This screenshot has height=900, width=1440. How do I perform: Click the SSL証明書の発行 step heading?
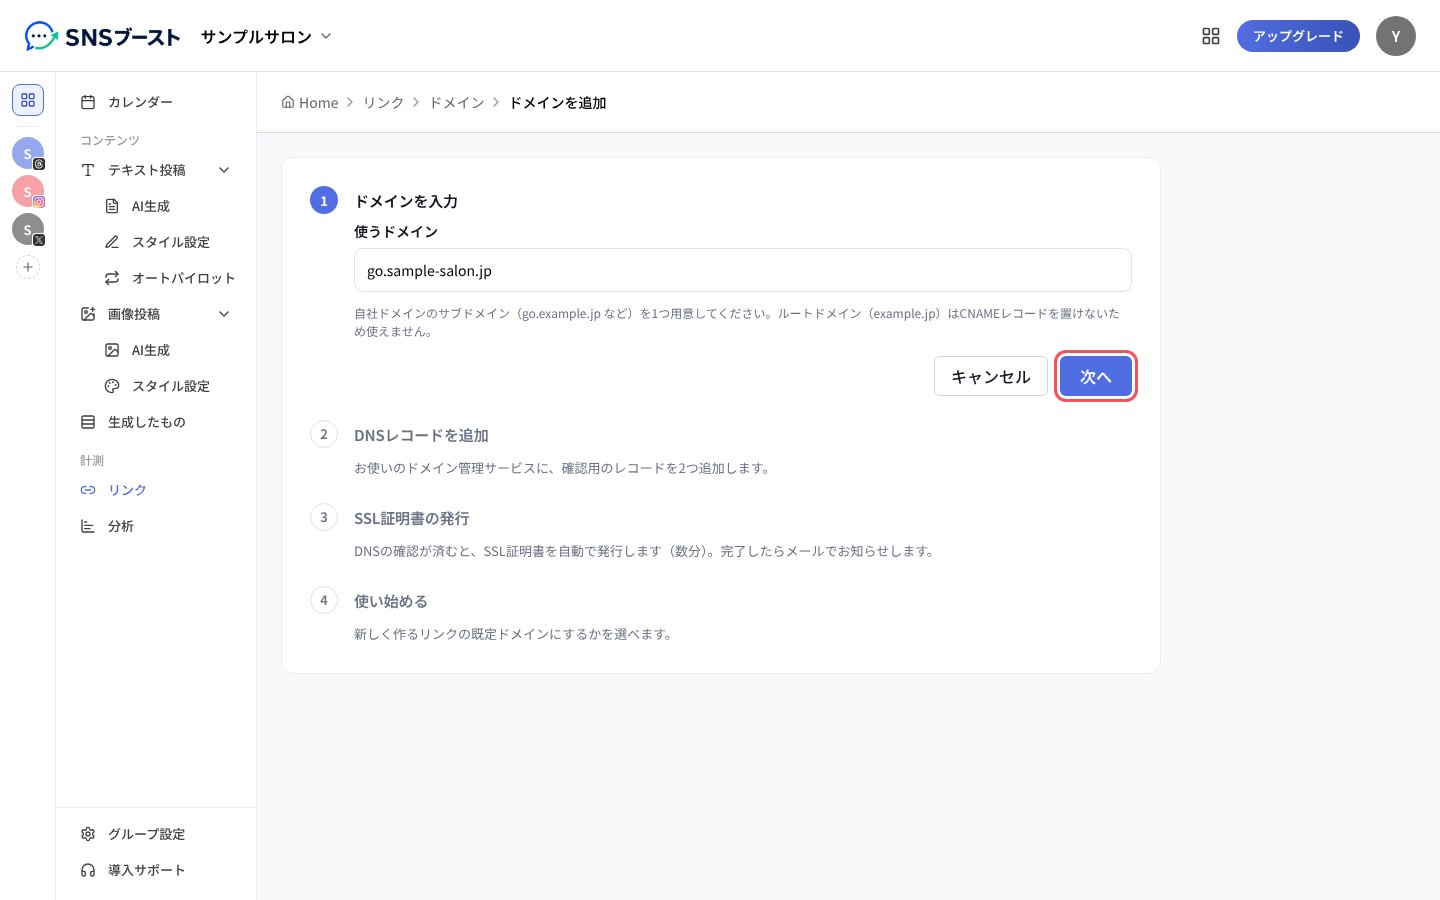411,518
